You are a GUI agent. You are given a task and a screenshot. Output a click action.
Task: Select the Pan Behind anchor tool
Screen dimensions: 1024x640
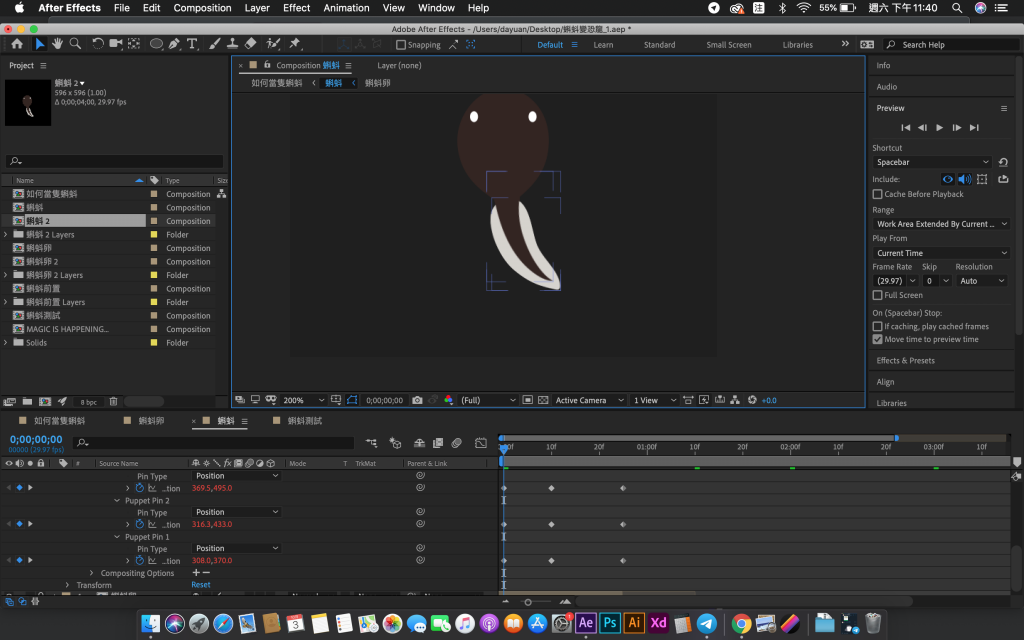134,44
